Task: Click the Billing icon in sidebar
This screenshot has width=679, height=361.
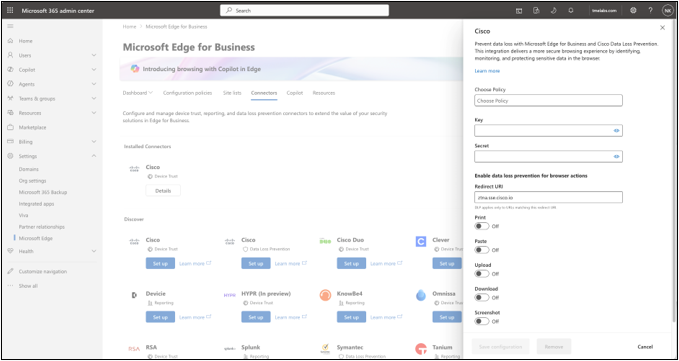Action: (10, 142)
